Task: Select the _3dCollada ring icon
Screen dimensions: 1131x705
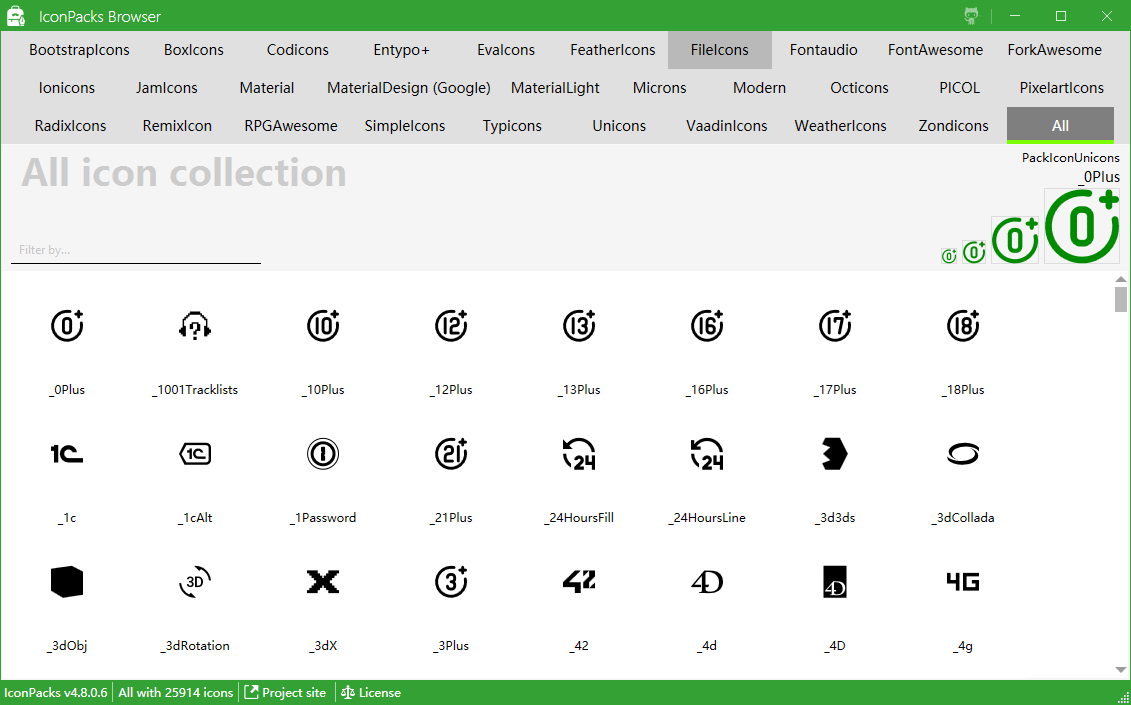Action: pos(963,454)
